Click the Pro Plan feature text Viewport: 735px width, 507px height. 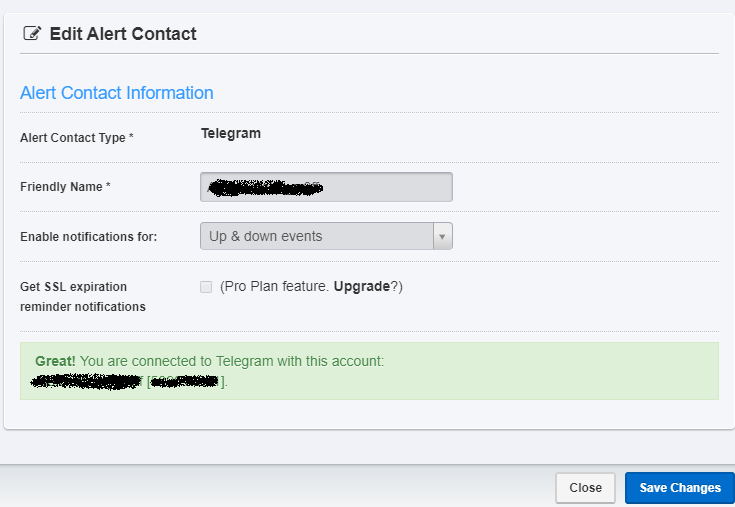click(274, 287)
